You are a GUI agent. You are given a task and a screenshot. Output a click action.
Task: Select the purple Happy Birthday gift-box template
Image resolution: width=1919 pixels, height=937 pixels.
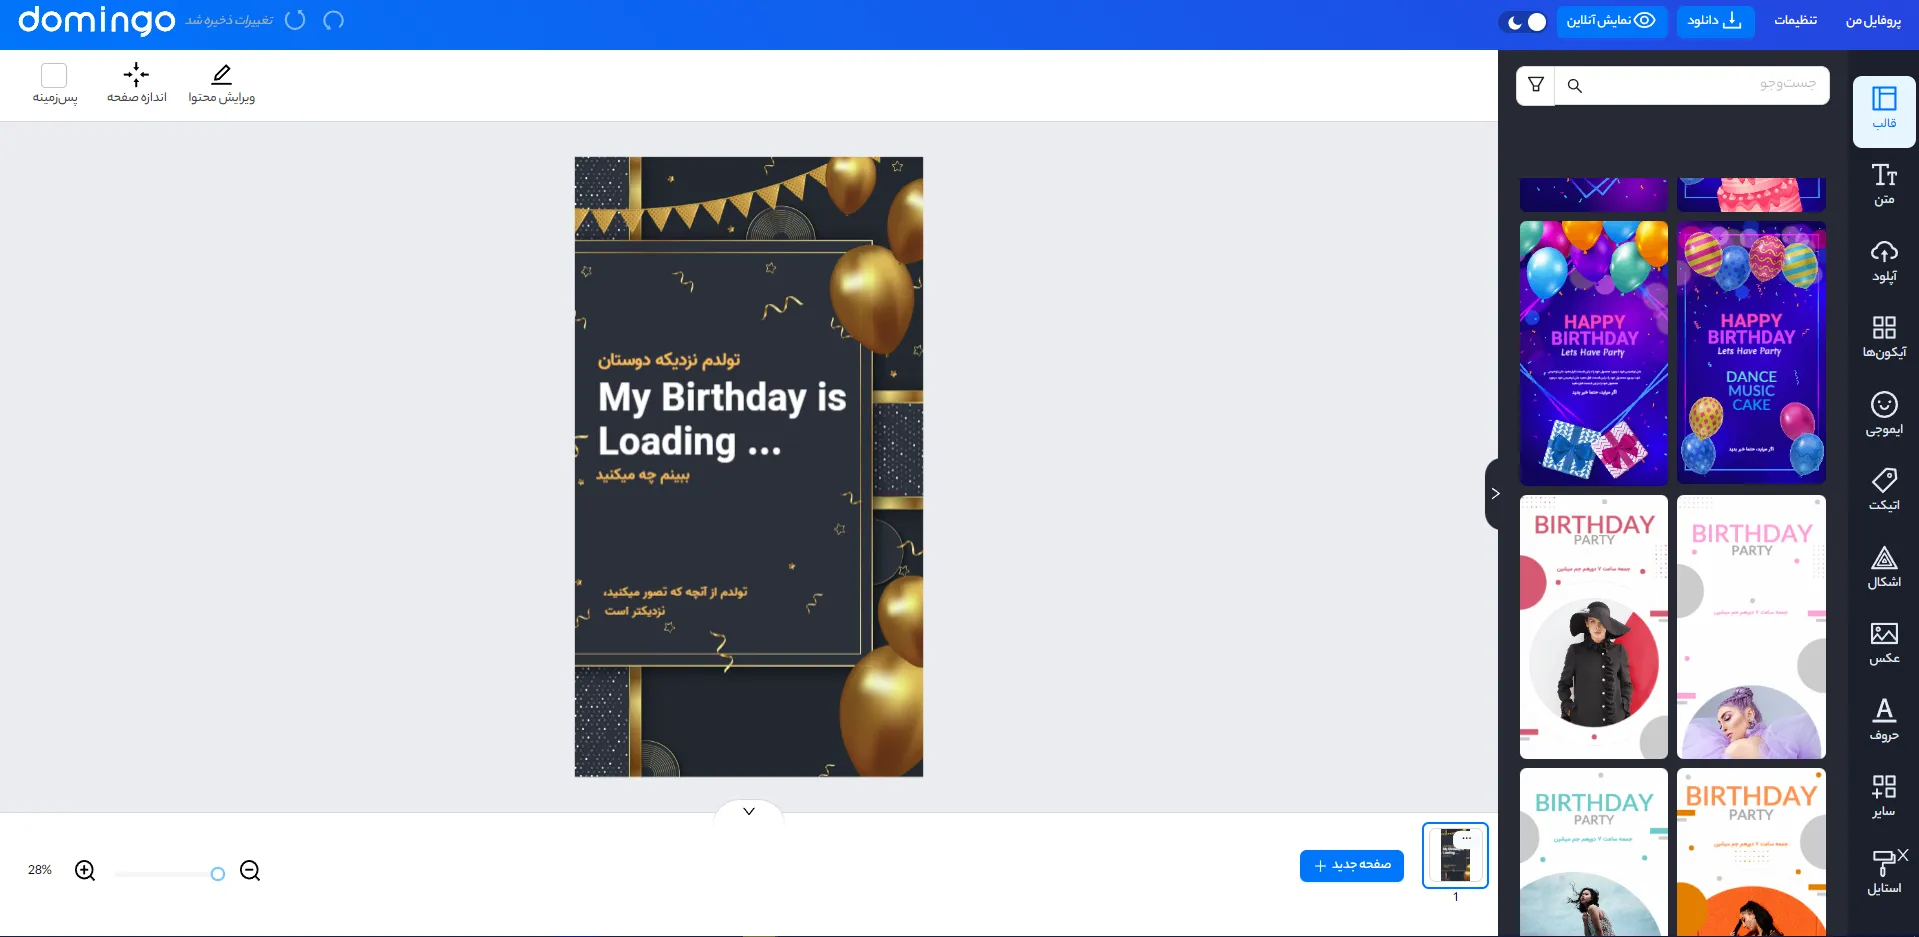point(1594,353)
